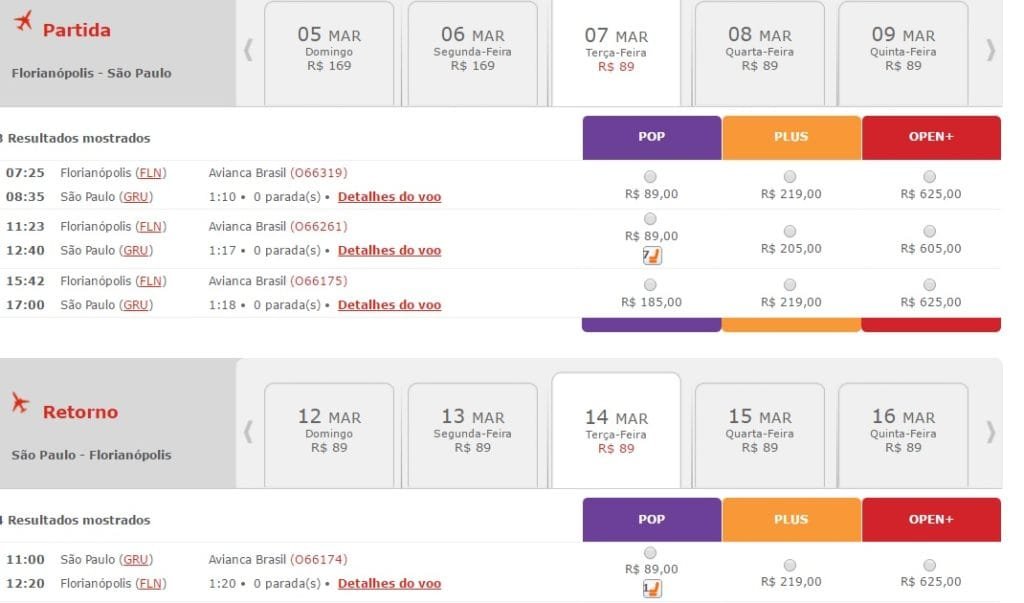Switch departure to 08 MAR Quarta-Feira tab
Viewport: 1024px width, 603px height.
pos(760,52)
